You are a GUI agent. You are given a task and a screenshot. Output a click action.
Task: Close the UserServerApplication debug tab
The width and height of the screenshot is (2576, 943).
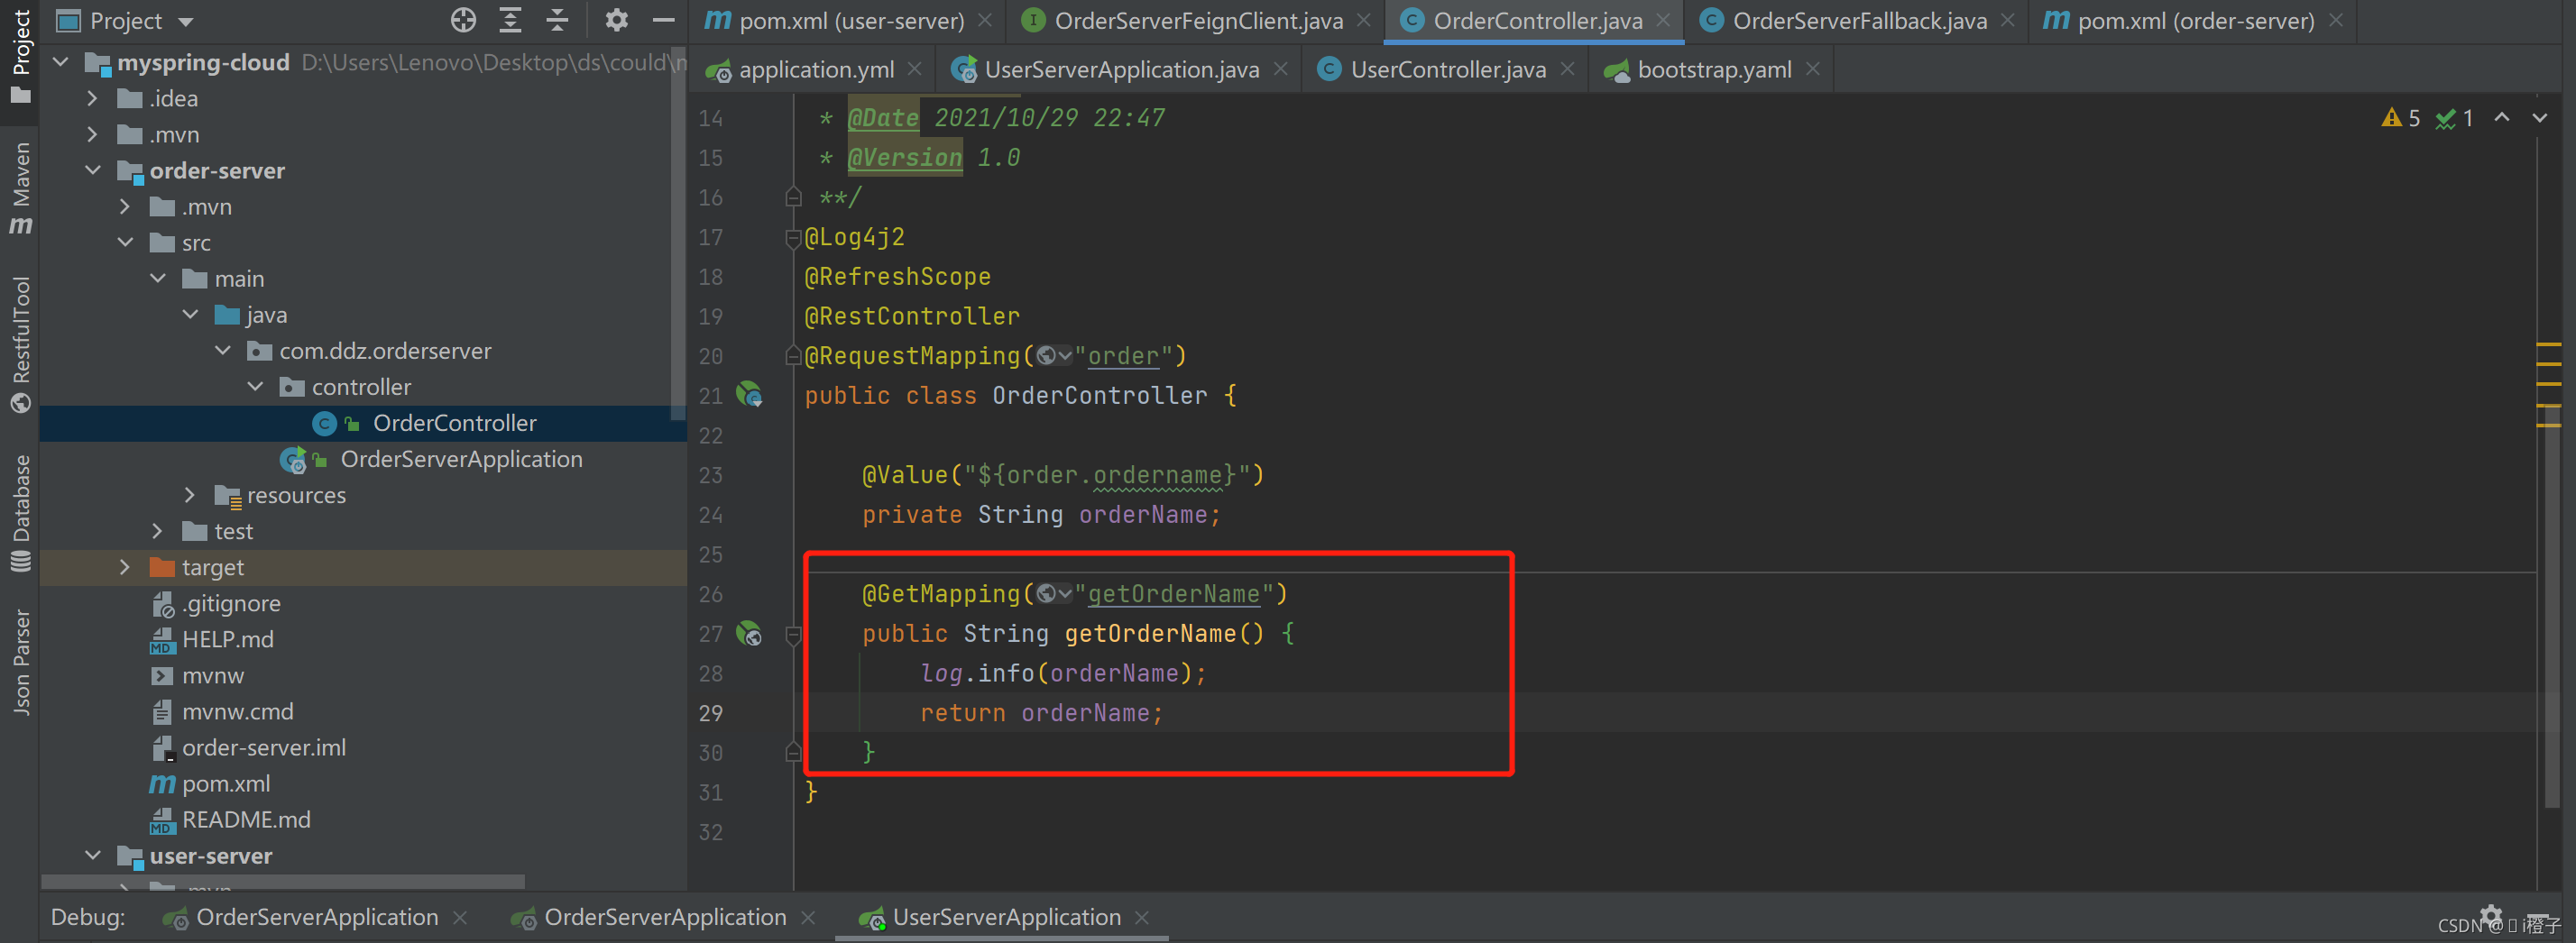tap(1142, 917)
